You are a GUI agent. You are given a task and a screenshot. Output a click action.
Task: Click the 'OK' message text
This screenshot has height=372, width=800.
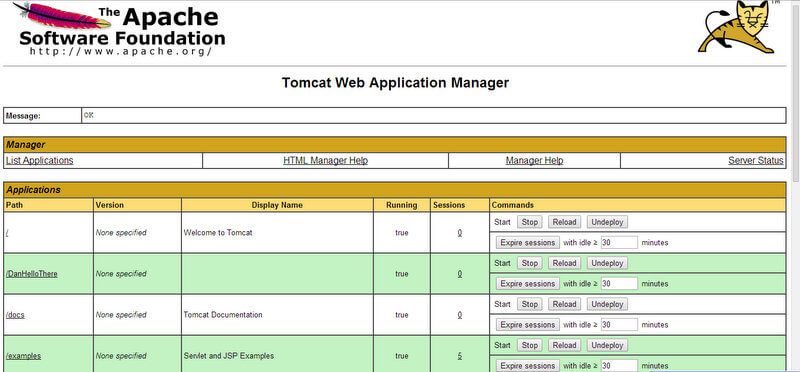pos(89,115)
